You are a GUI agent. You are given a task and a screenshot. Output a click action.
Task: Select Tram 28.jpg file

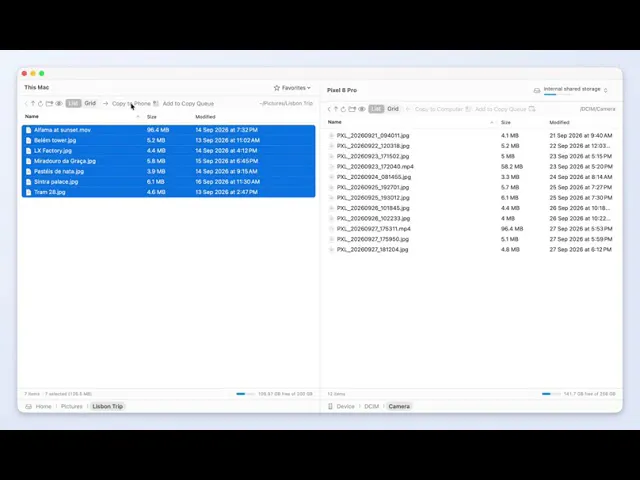point(168,192)
